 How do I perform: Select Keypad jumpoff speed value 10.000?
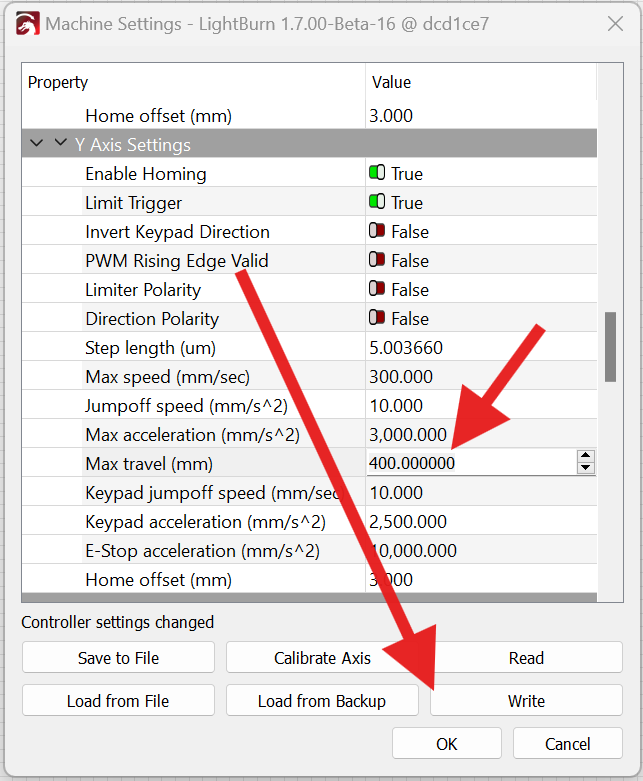[396, 493]
